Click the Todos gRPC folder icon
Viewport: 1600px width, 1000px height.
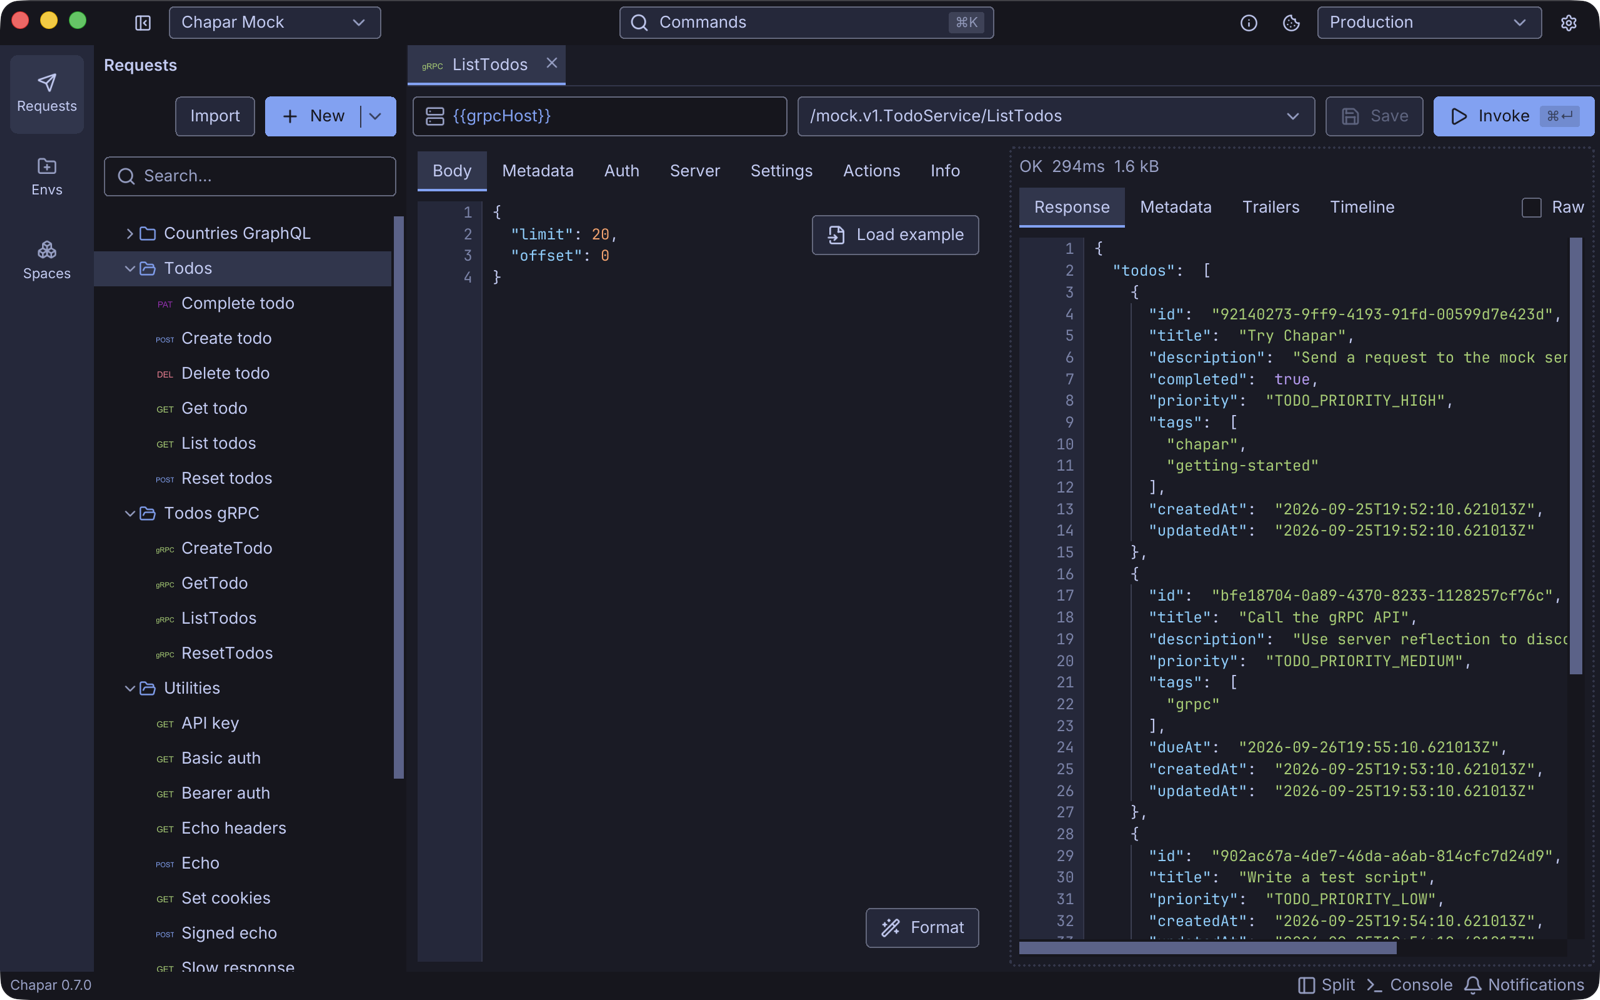pyautogui.click(x=148, y=513)
